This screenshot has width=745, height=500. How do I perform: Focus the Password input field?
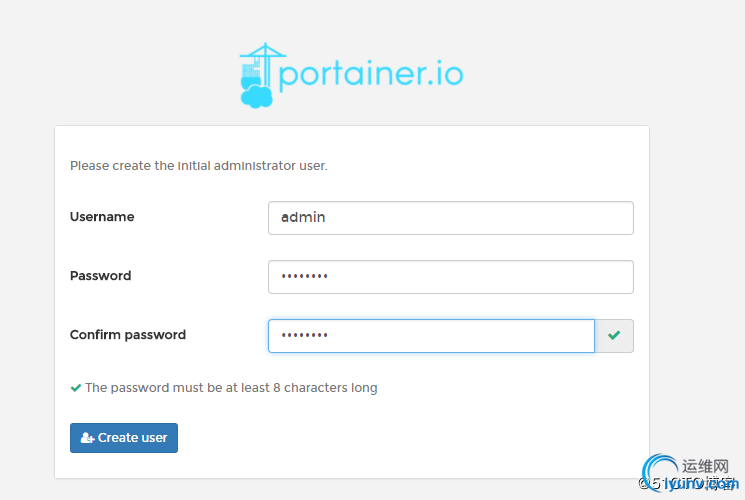(450, 277)
